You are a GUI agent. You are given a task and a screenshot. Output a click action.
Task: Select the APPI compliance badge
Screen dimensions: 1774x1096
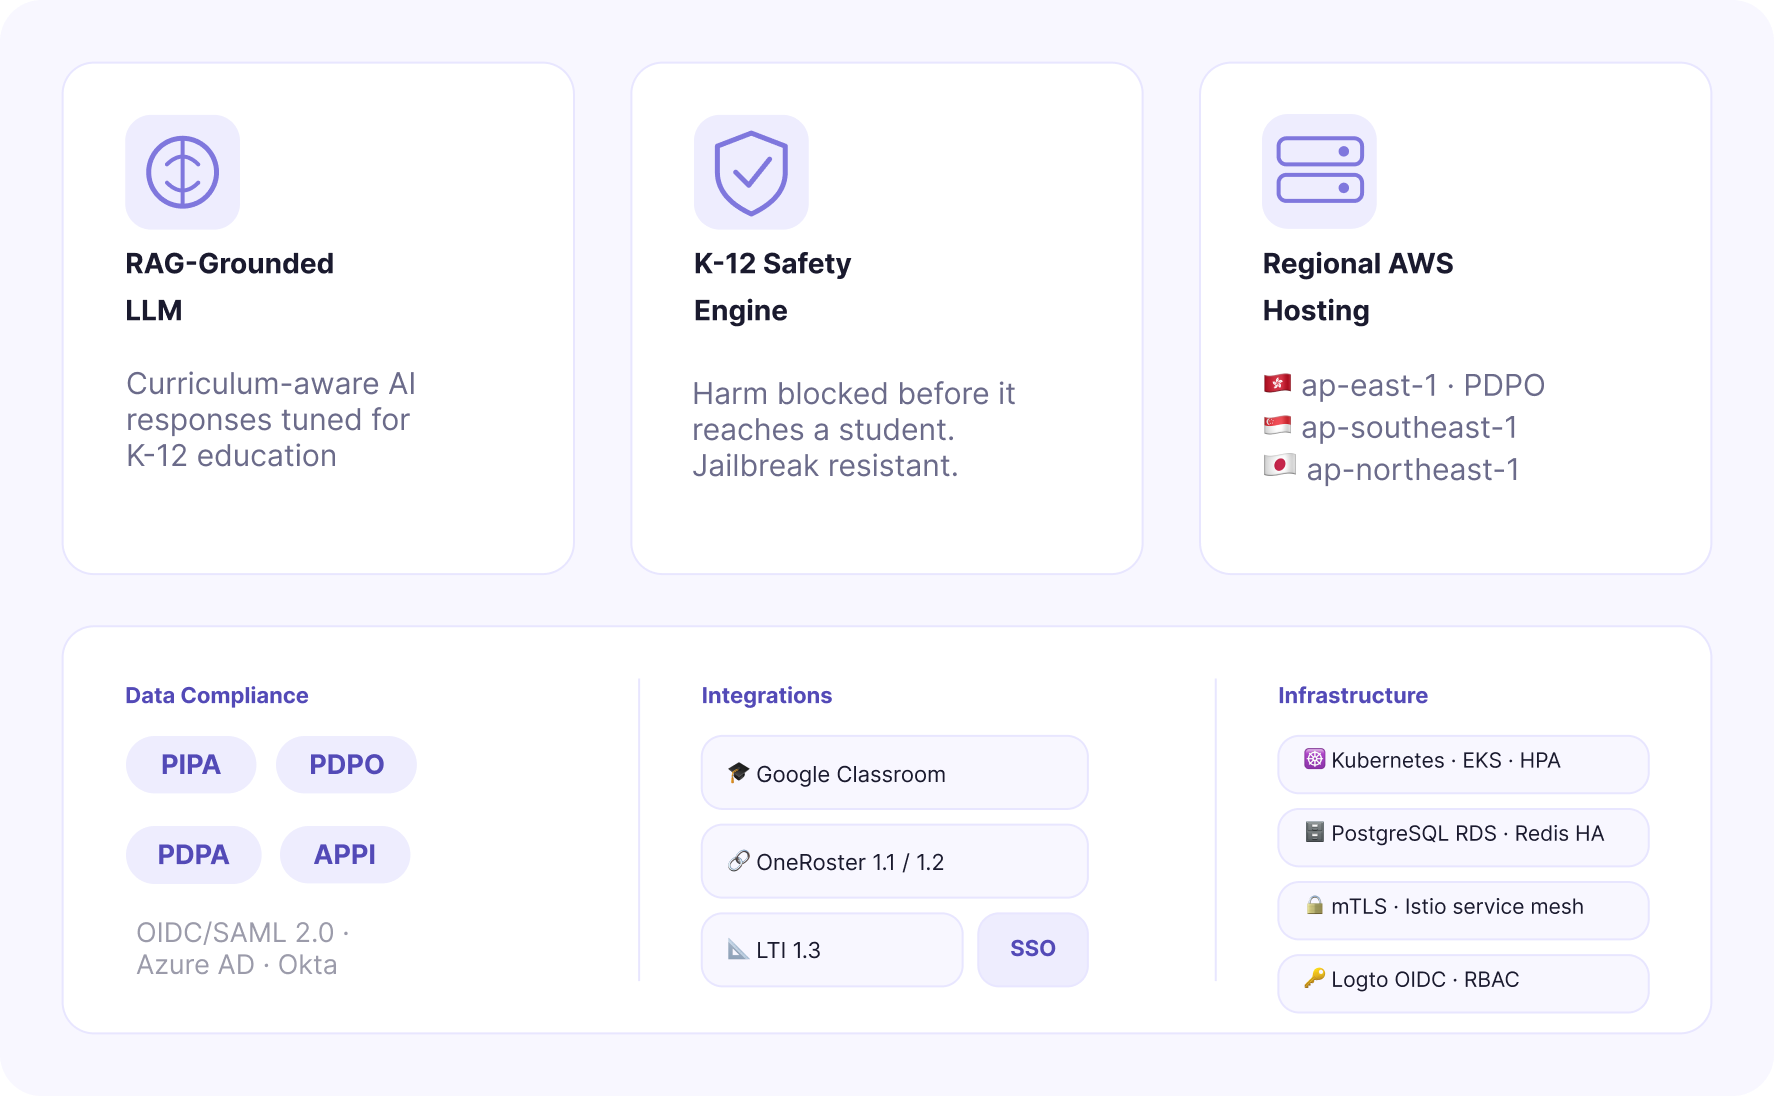click(x=345, y=855)
